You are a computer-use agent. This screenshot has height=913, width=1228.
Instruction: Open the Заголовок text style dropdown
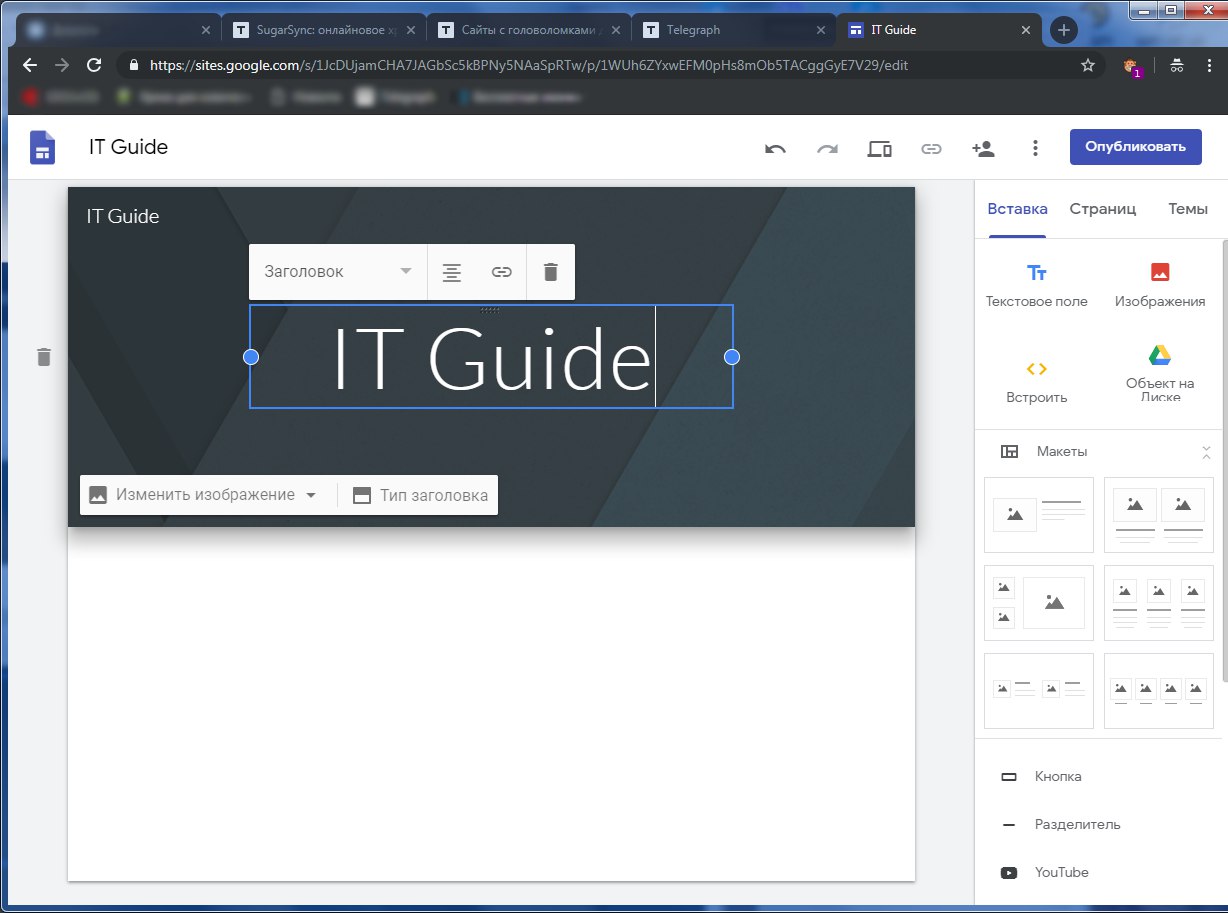[338, 271]
